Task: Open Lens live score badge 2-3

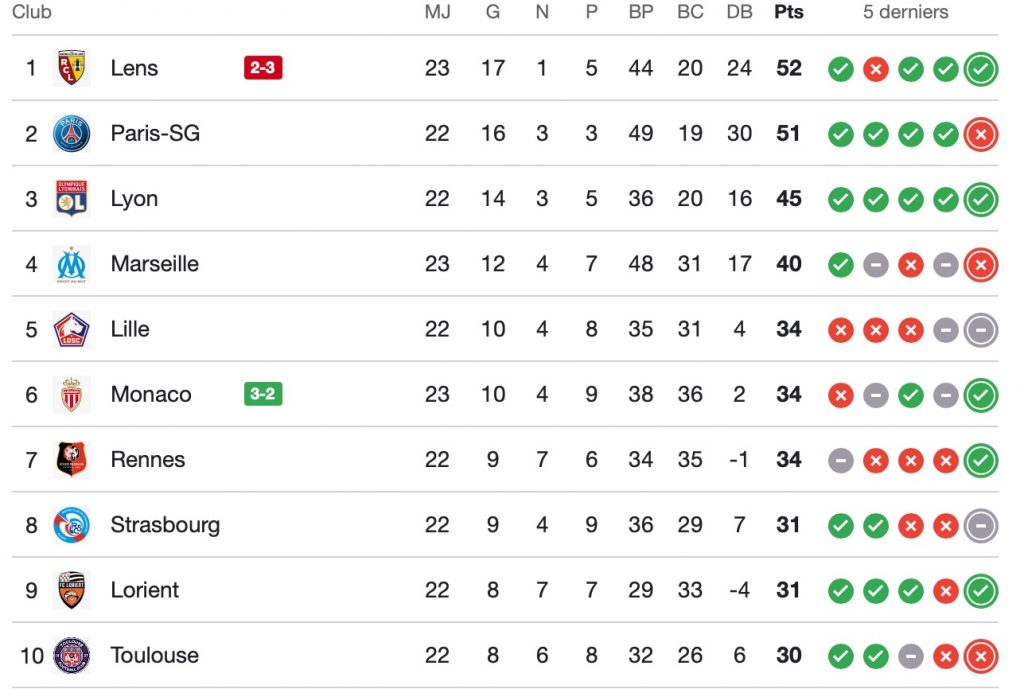Action: pyautogui.click(x=263, y=68)
